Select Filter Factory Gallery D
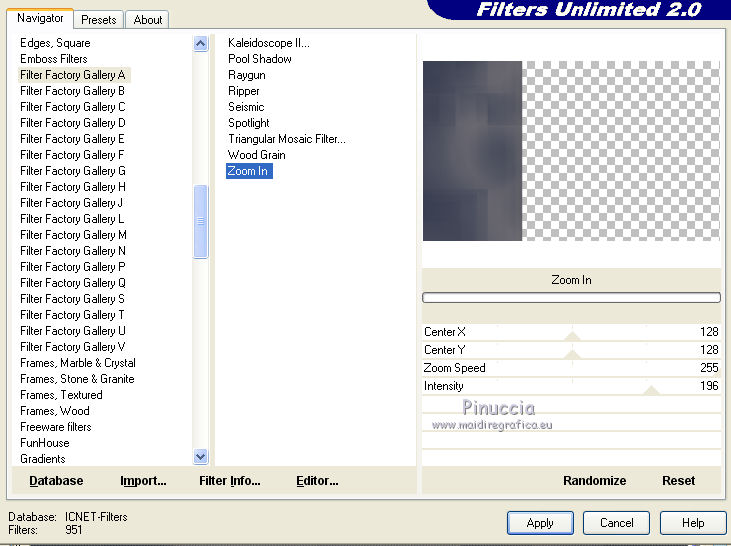731x546 pixels. tap(72, 123)
